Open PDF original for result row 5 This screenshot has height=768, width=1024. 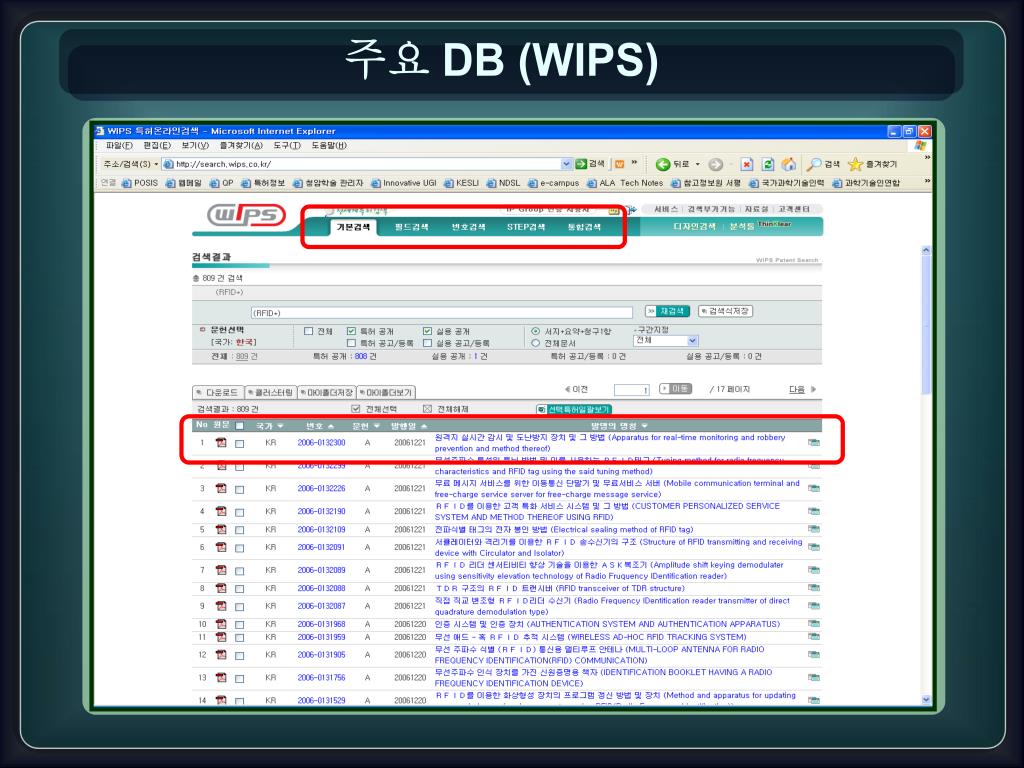(221, 529)
